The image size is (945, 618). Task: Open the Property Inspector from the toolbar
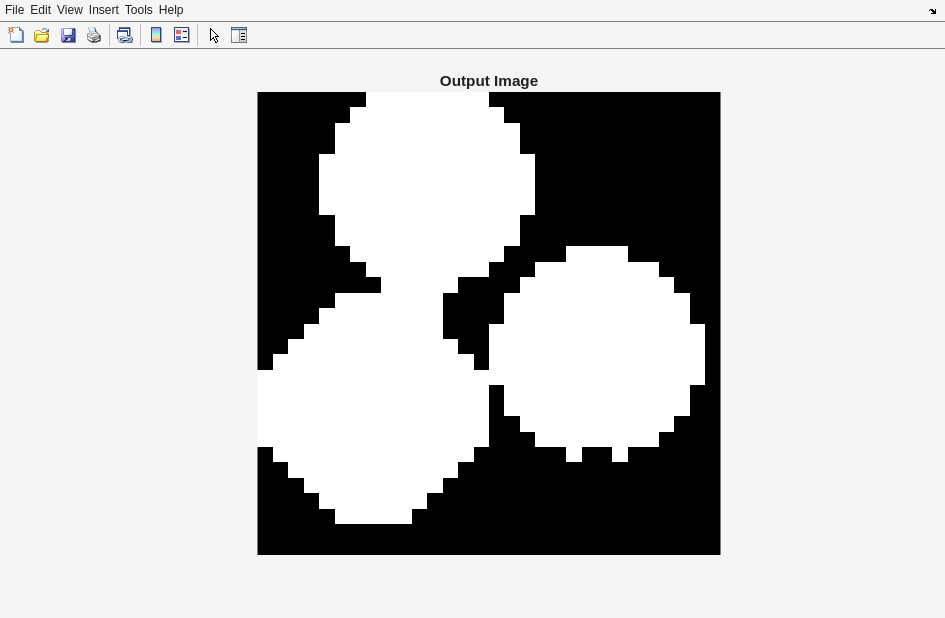(239, 35)
